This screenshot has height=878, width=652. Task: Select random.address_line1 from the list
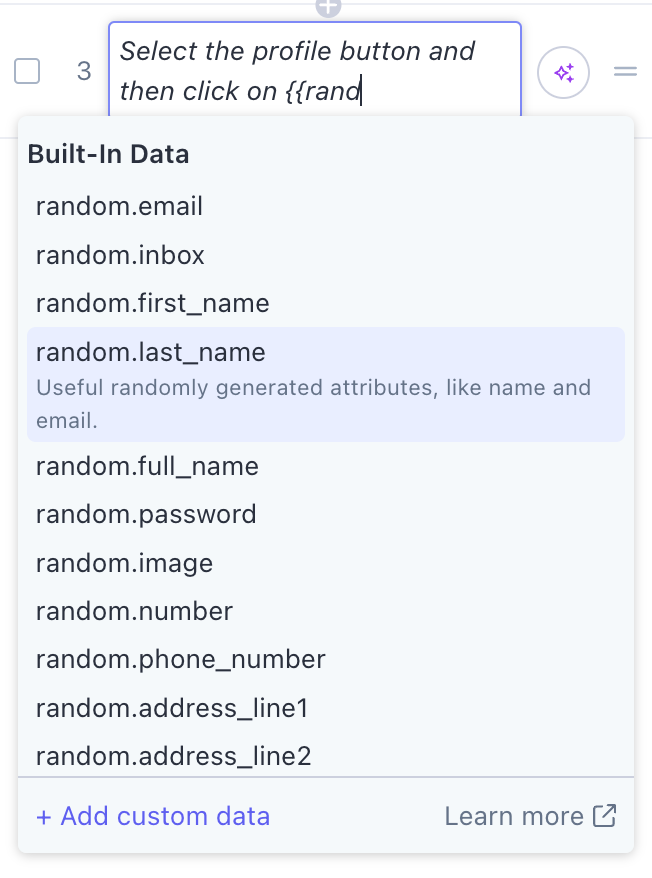[172, 707]
